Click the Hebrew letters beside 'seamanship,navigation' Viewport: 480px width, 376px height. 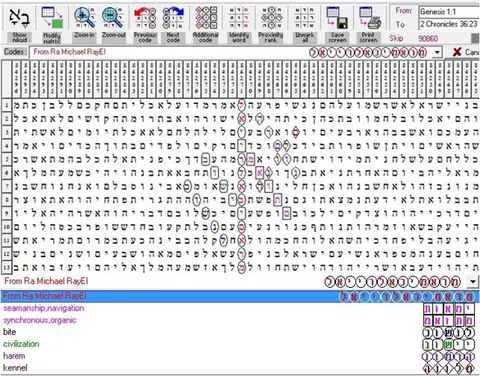pyautogui.click(x=449, y=309)
